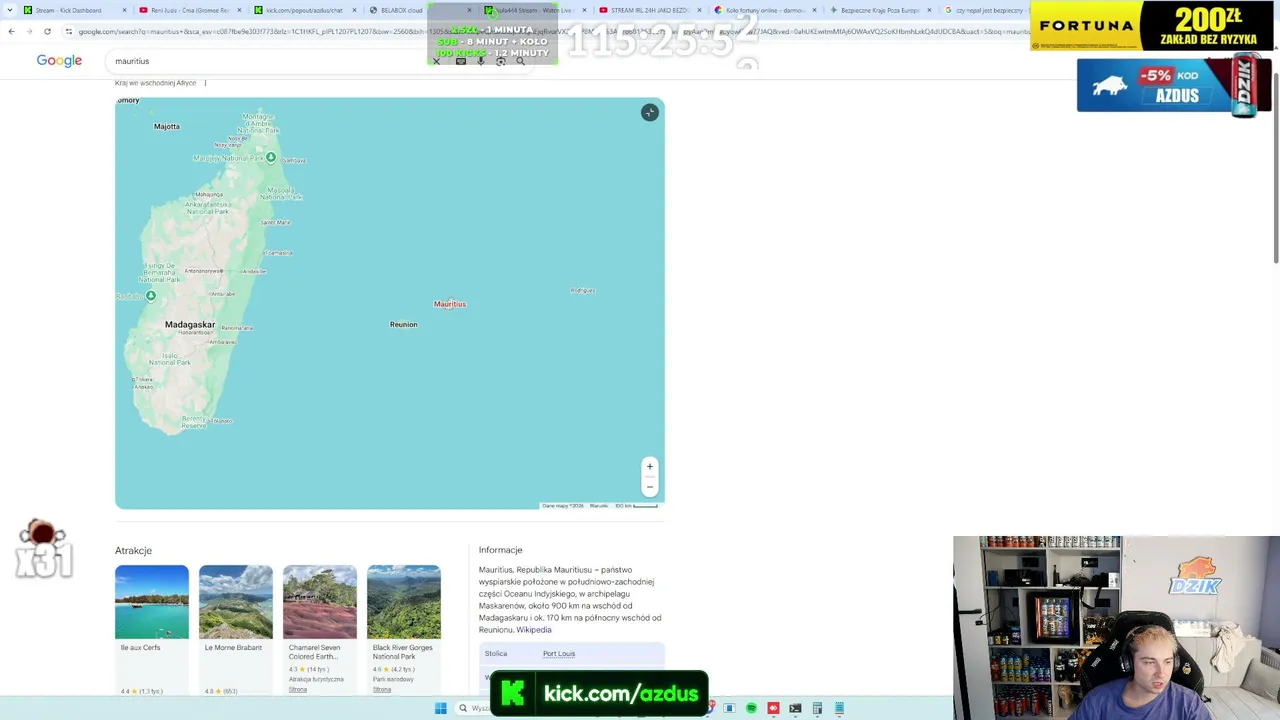Open the red app icon in the taskbar
1280x720 pixels.
[x=773, y=708]
